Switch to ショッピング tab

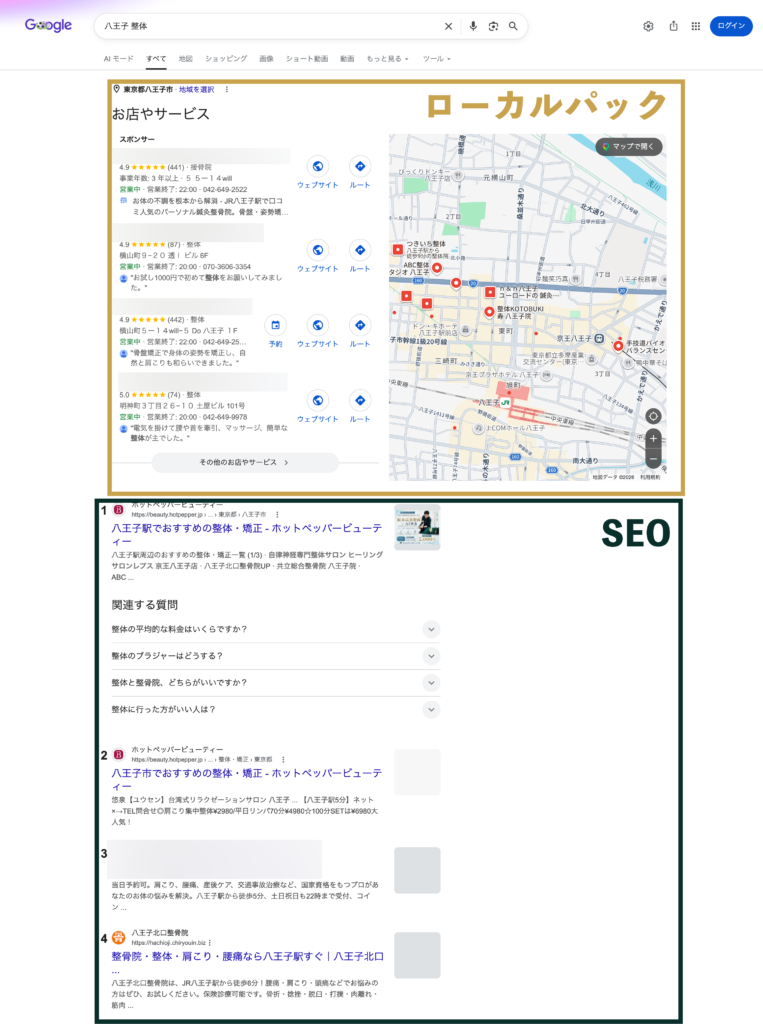click(x=226, y=59)
